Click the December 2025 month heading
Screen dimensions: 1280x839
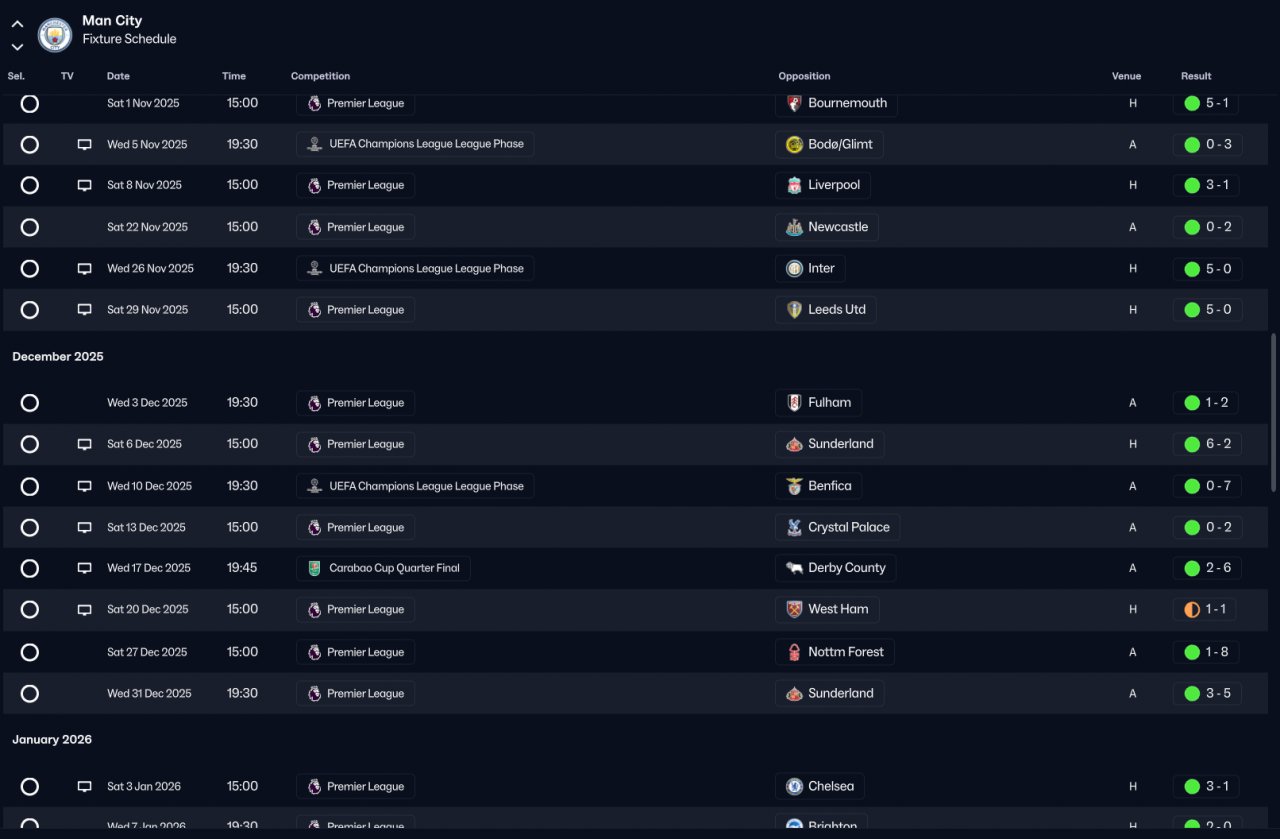(58, 357)
